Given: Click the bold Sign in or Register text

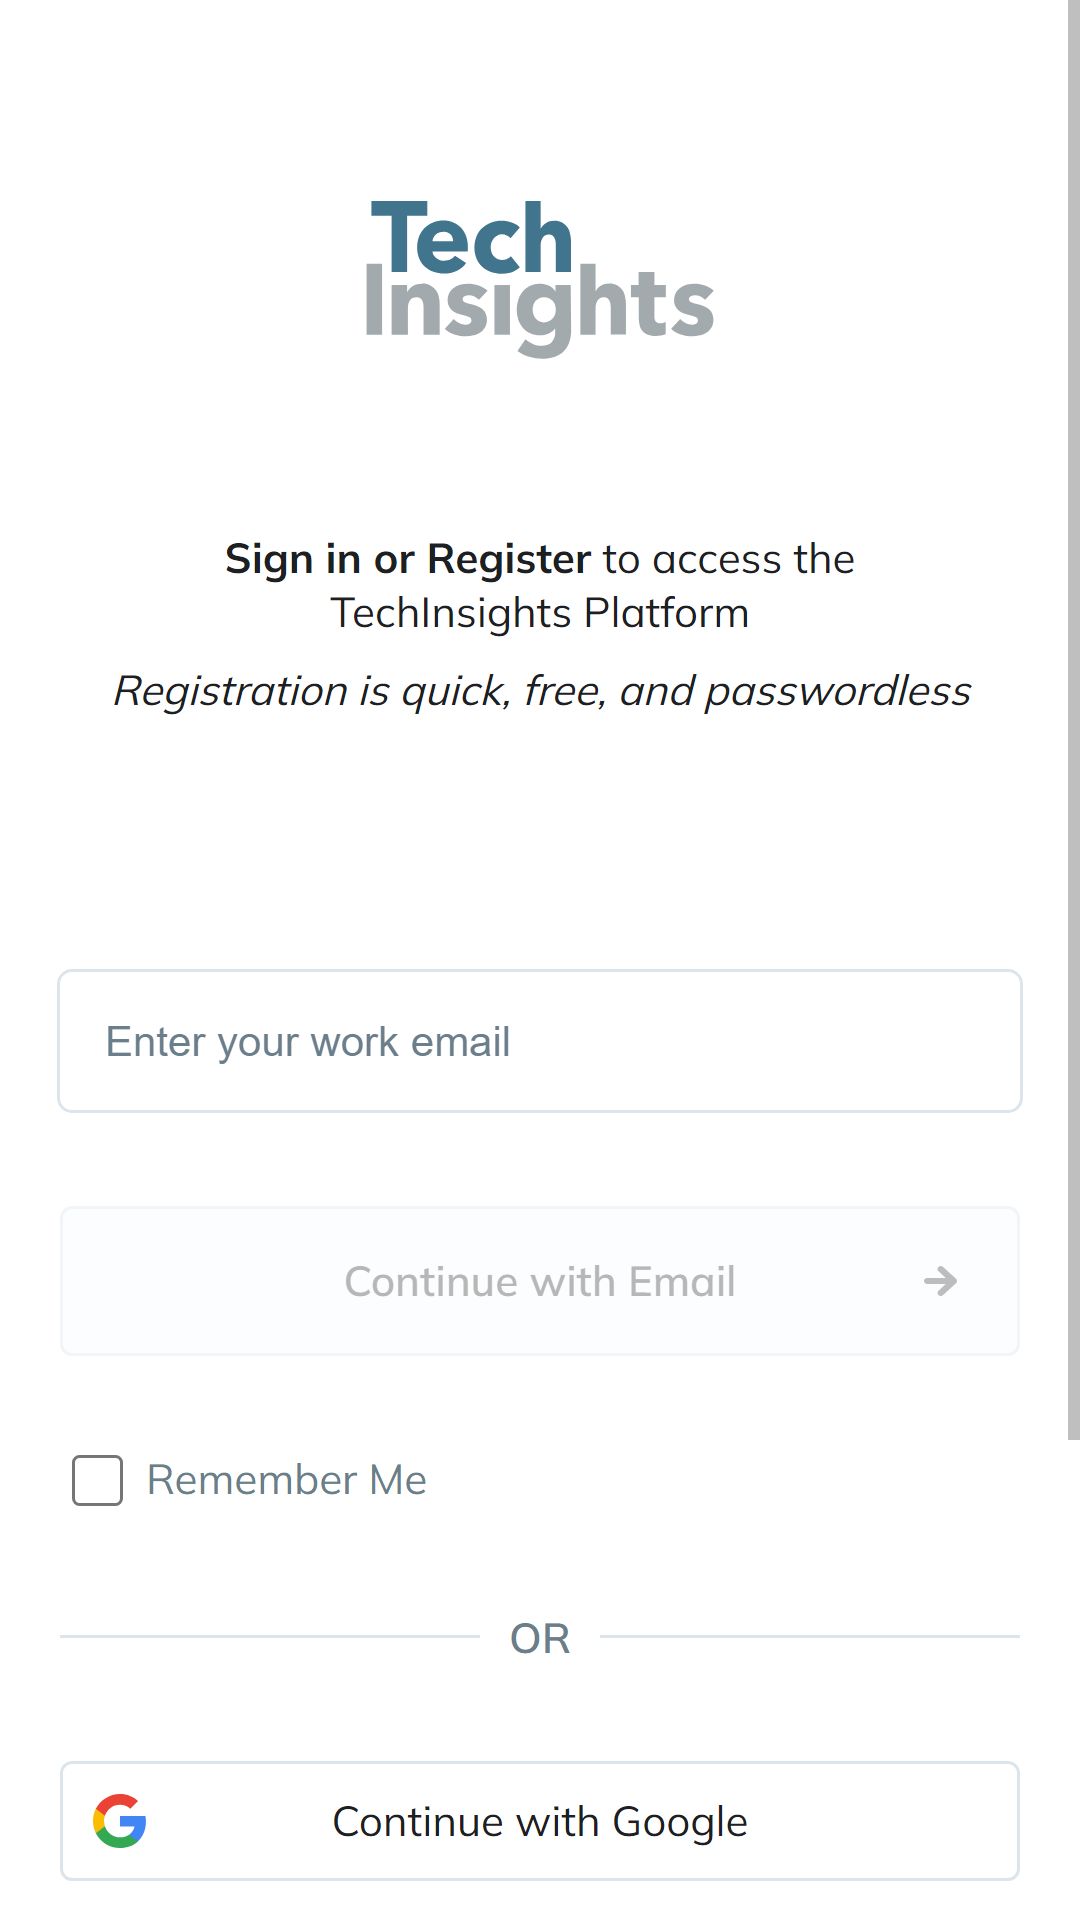Looking at the screenshot, I should [408, 559].
